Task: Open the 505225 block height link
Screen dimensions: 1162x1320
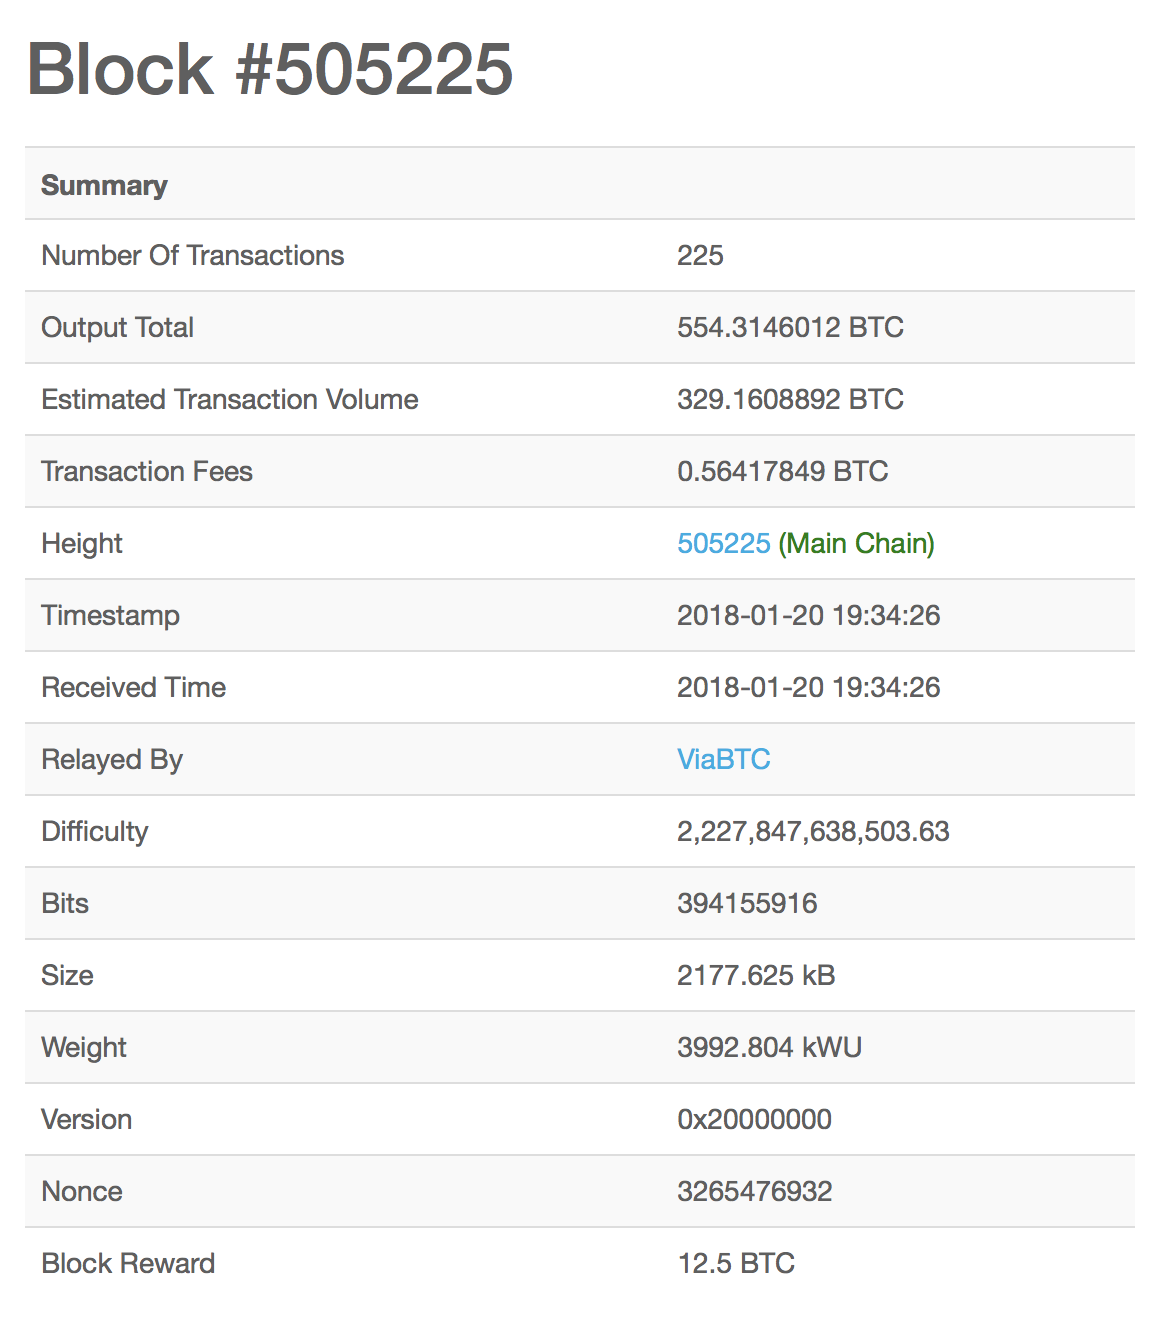Action: click(x=723, y=543)
